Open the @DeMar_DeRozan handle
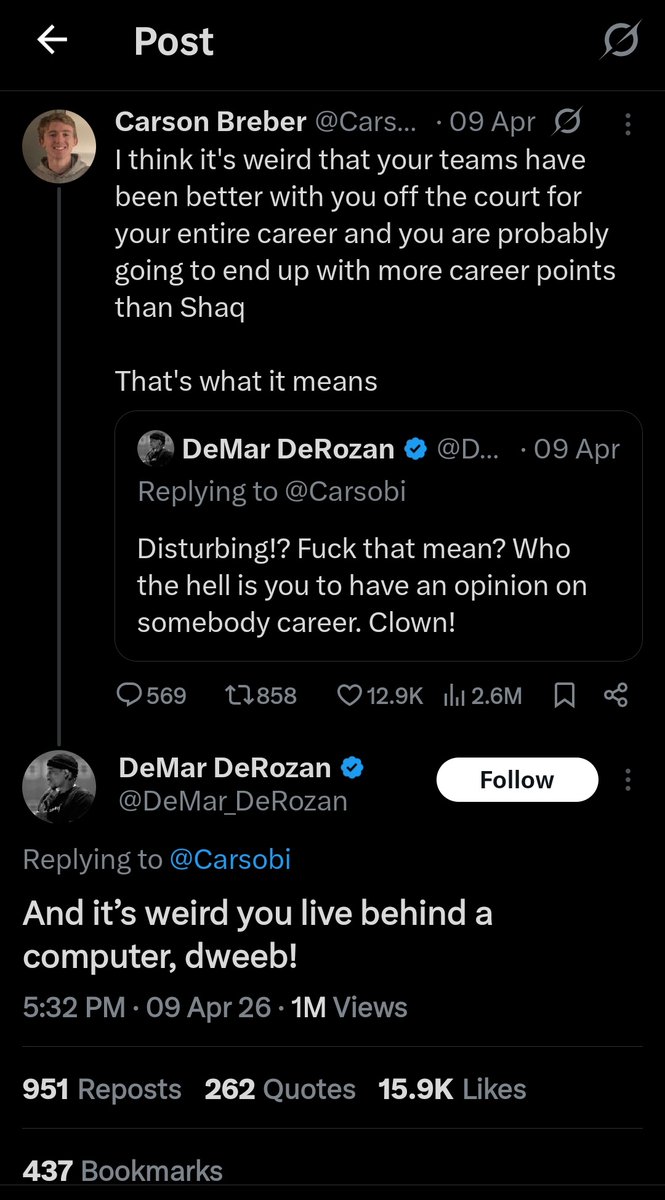Viewport: 665px width, 1200px height. [x=233, y=801]
